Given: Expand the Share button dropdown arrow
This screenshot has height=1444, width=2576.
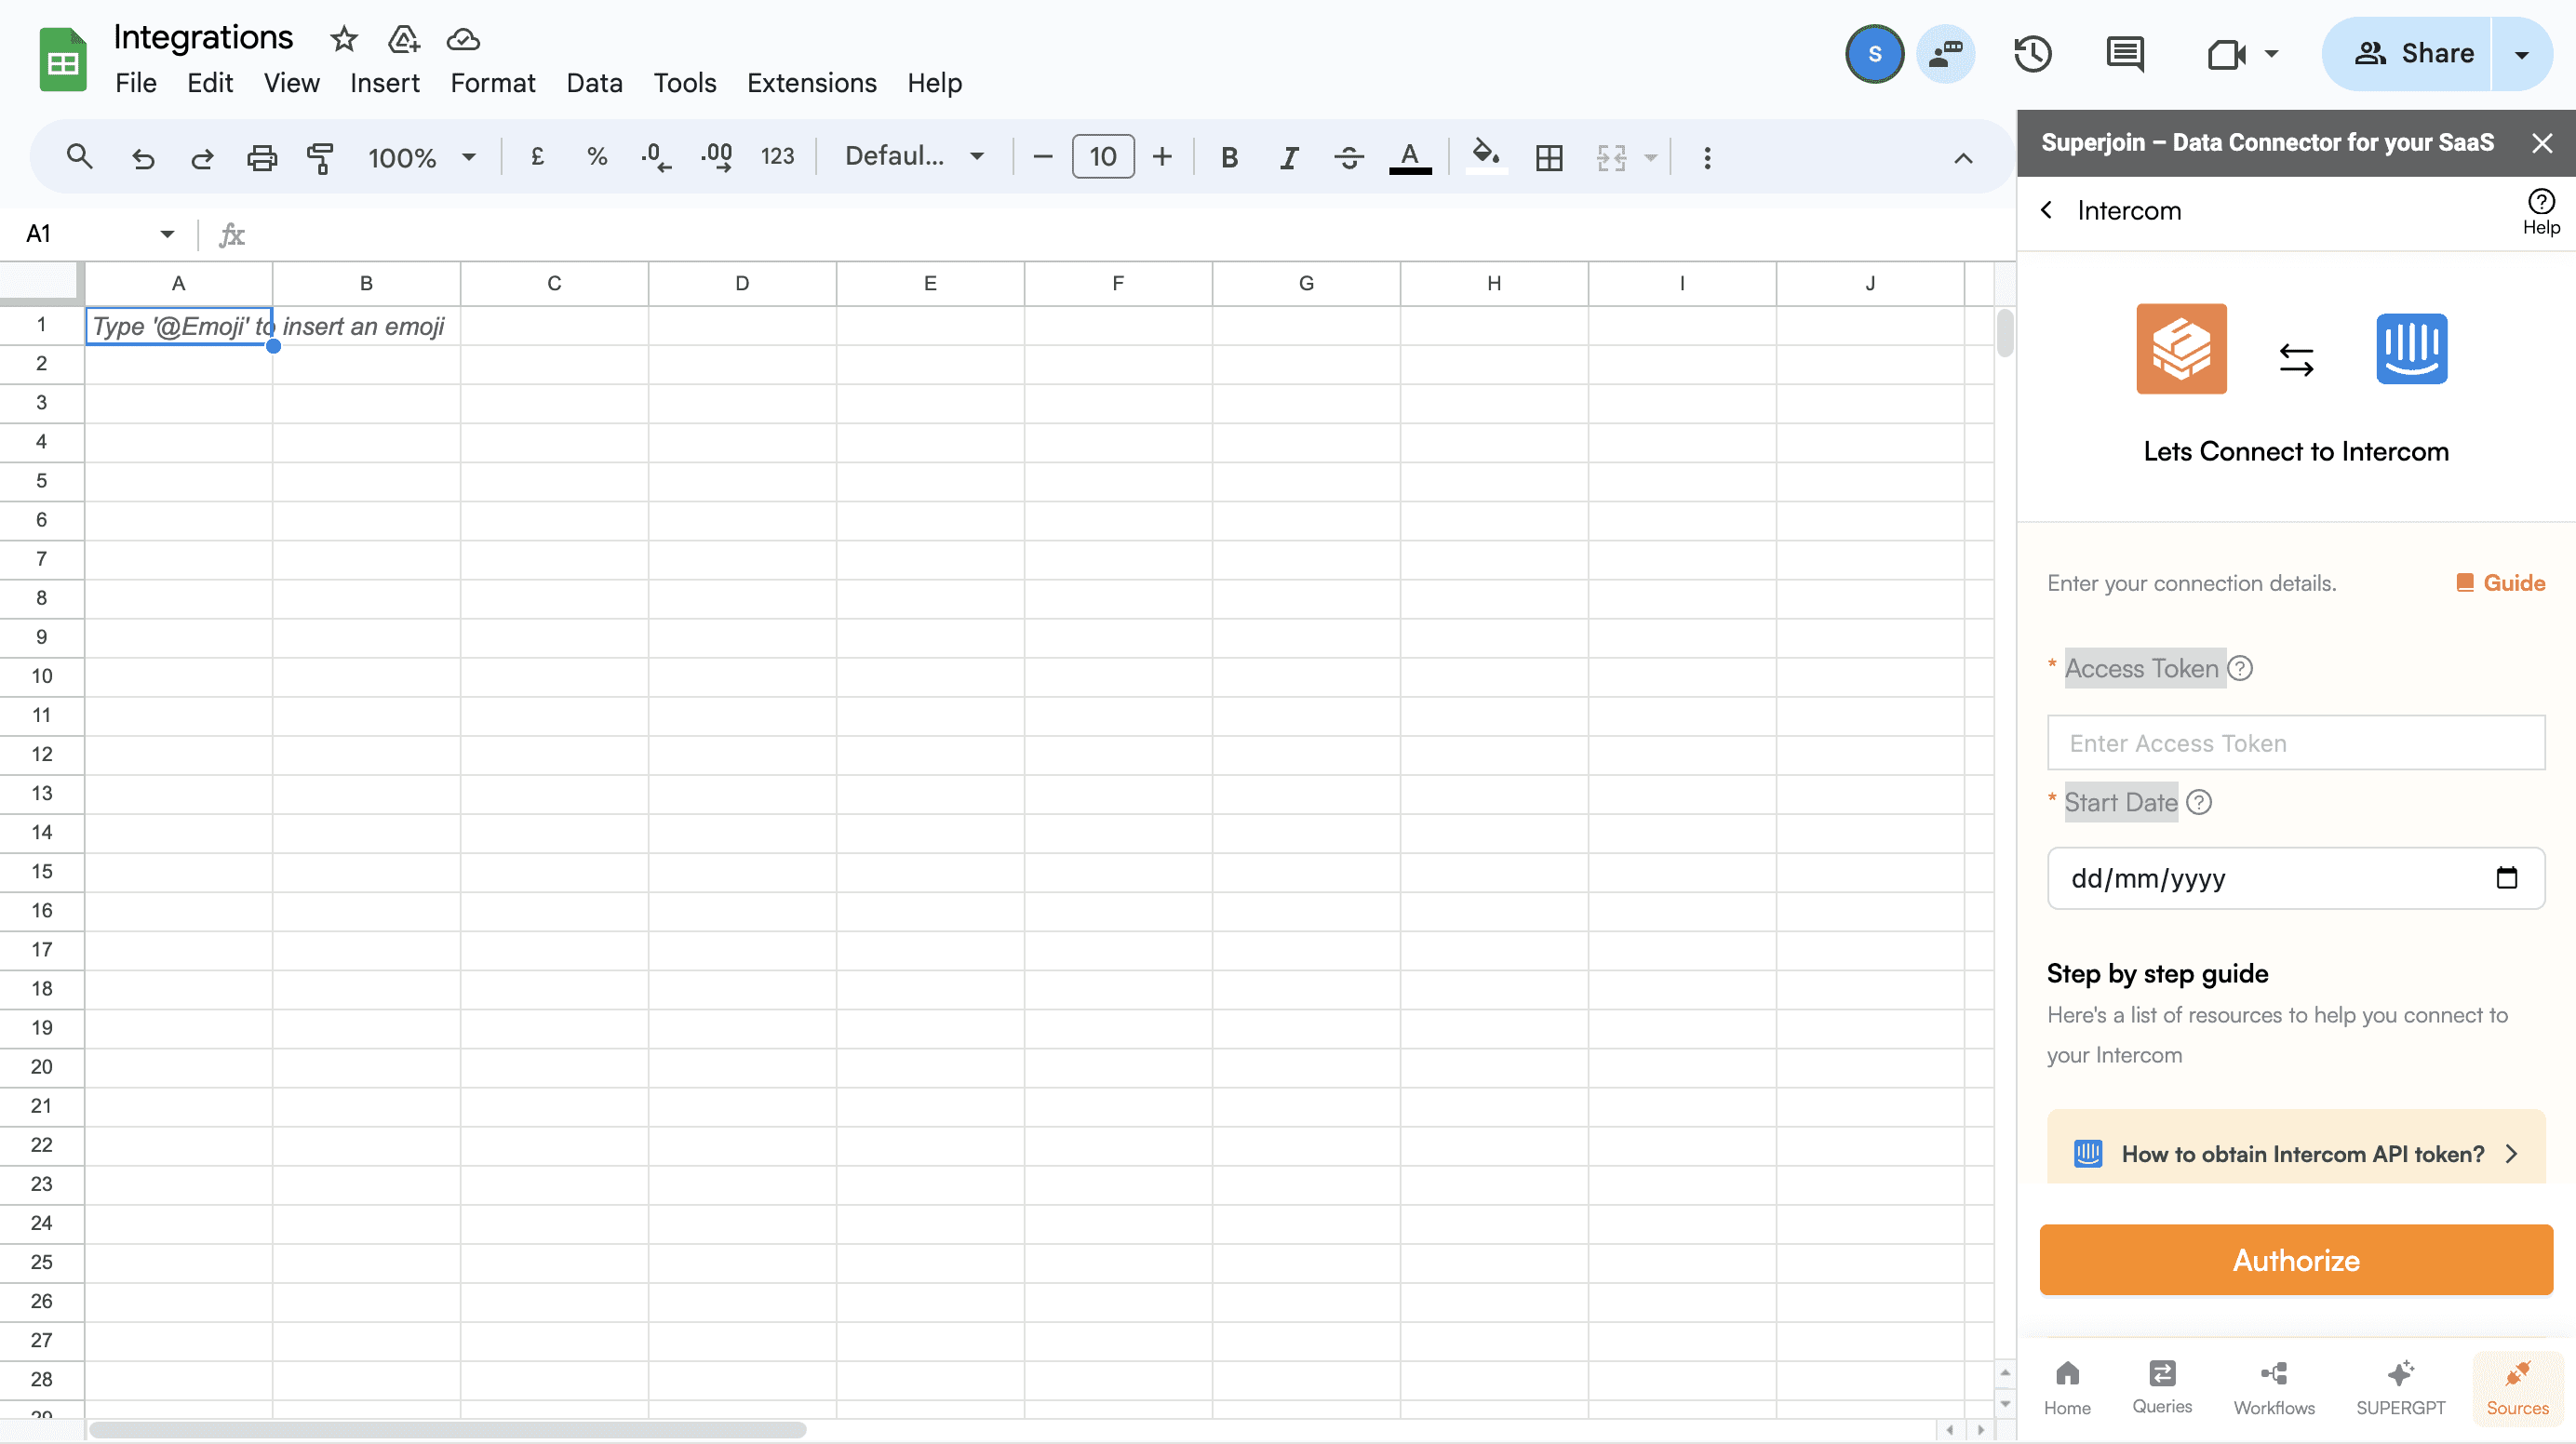Looking at the screenshot, I should (x=2521, y=54).
